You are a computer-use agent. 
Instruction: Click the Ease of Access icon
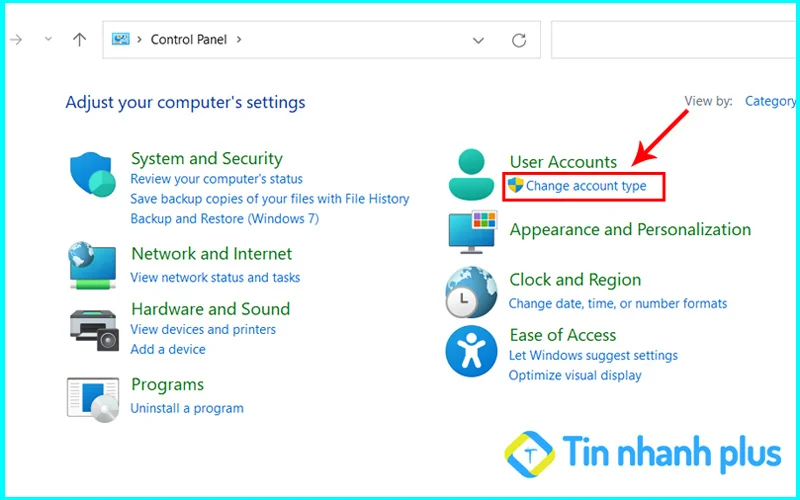click(471, 352)
